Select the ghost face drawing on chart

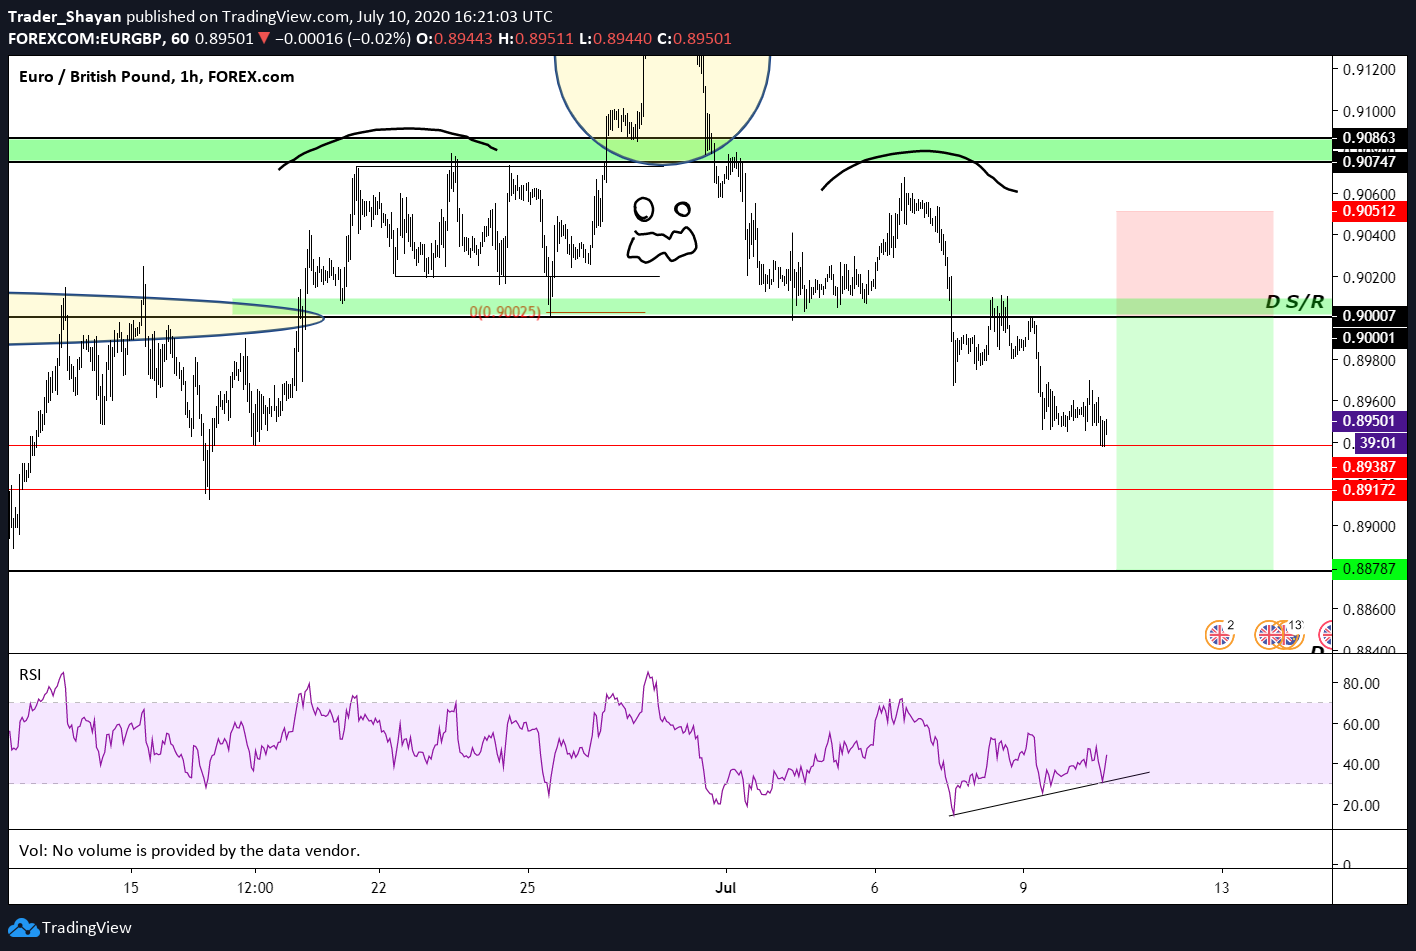661,230
